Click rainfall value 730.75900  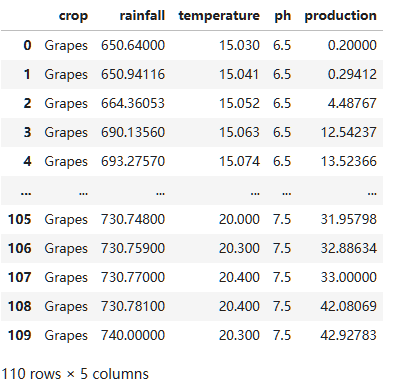pyautogui.click(x=133, y=248)
